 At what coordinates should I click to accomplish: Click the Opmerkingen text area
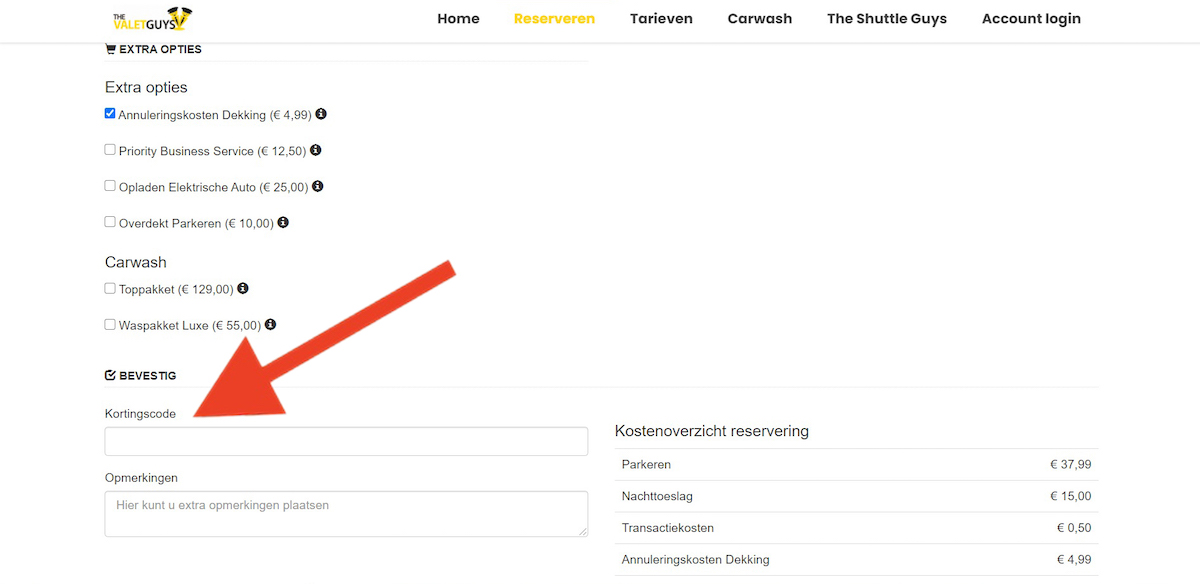346,513
